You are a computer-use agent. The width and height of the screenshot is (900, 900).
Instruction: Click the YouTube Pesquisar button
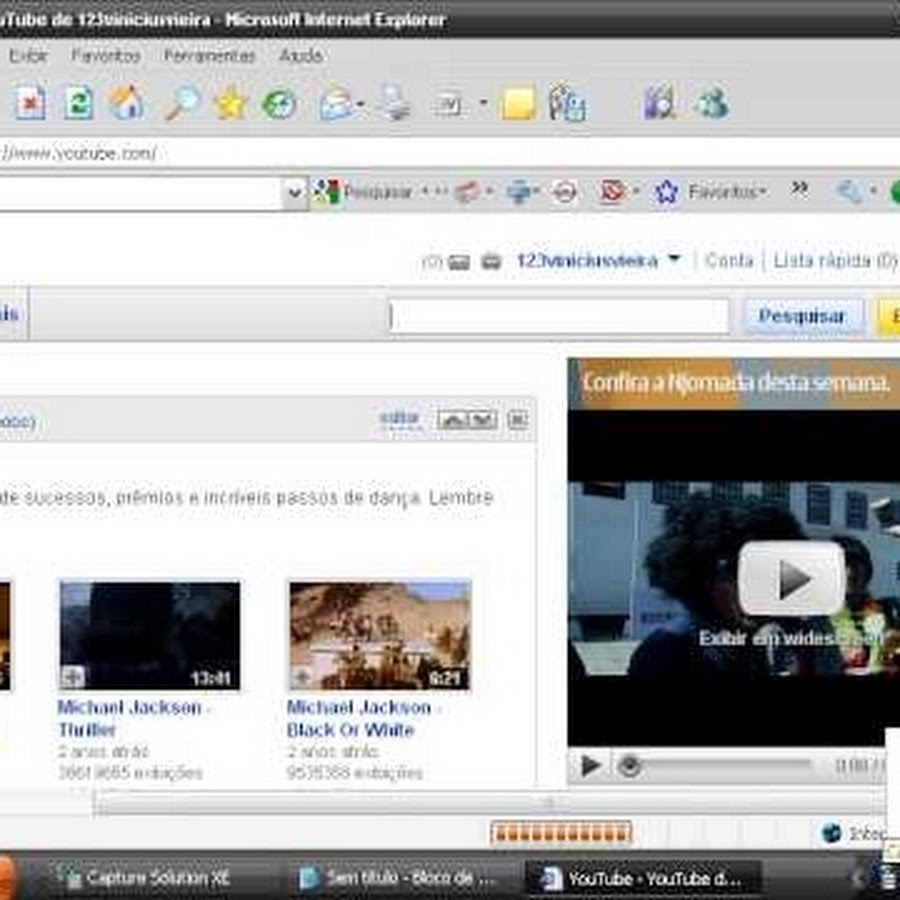click(802, 316)
